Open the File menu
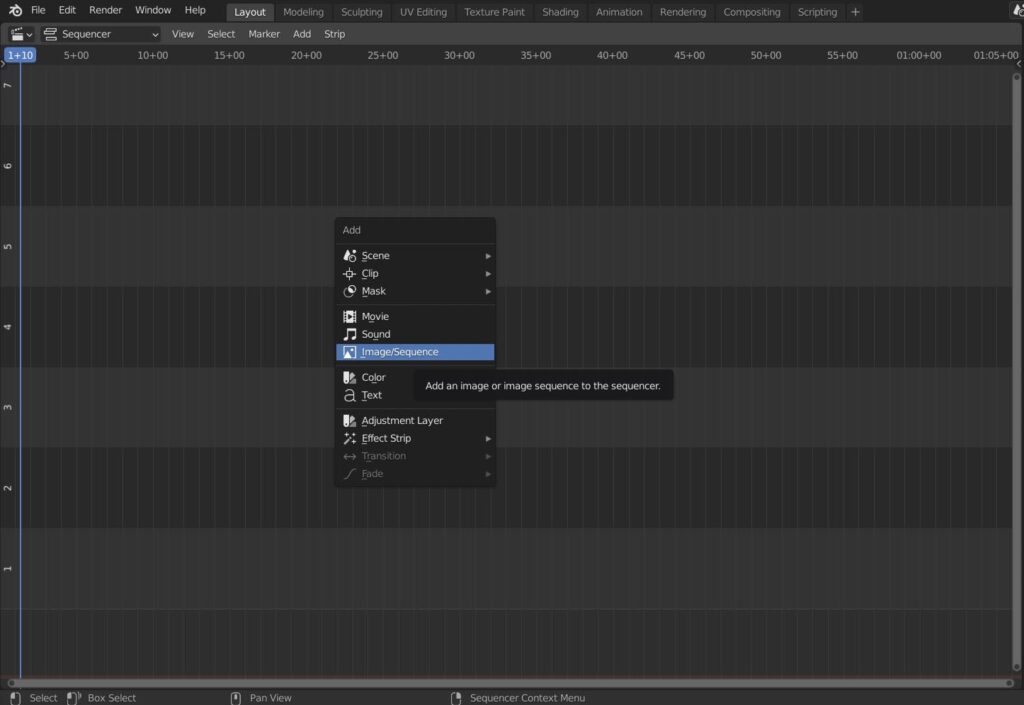 (39, 10)
